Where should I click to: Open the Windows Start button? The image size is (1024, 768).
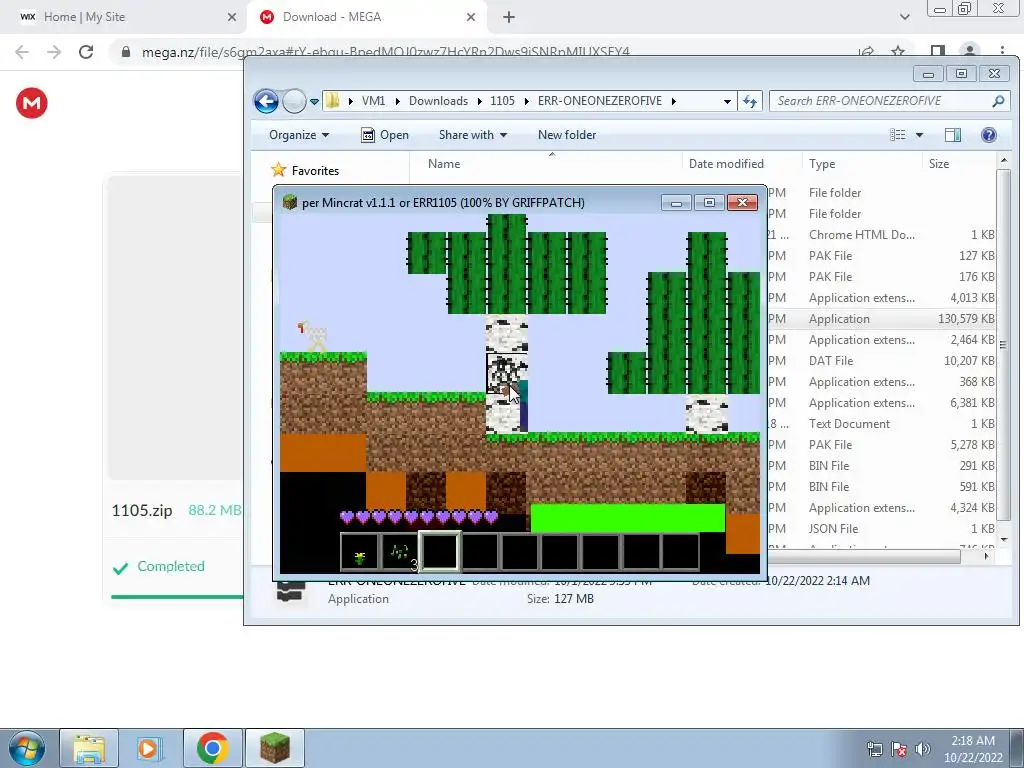tap(27, 748)
